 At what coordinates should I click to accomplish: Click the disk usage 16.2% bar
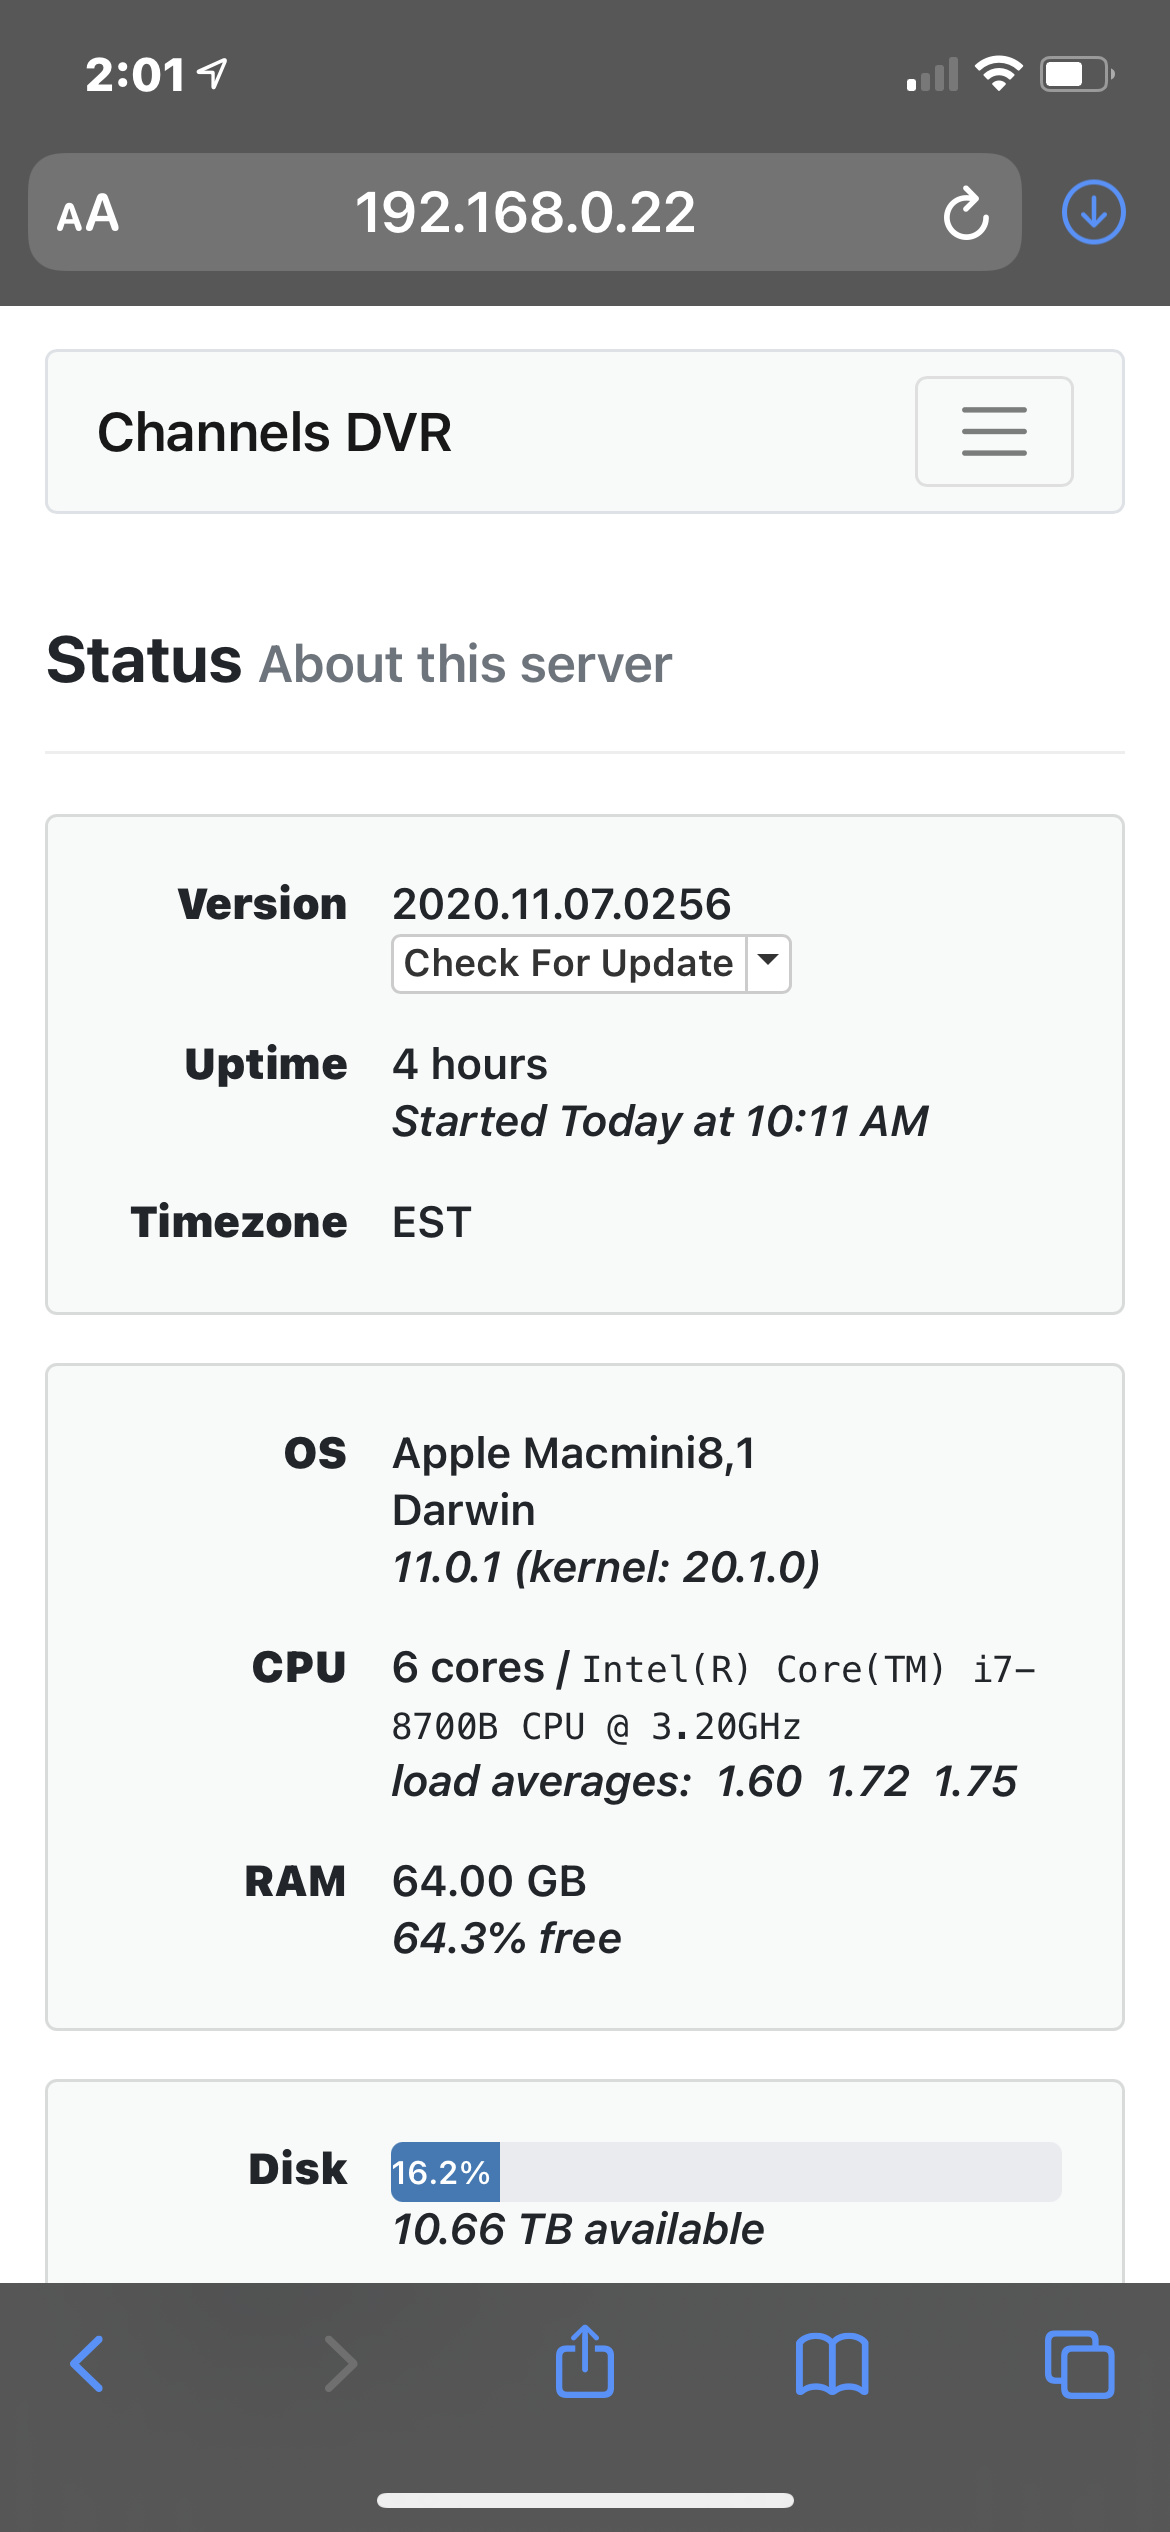click(x=726, y=2172)
